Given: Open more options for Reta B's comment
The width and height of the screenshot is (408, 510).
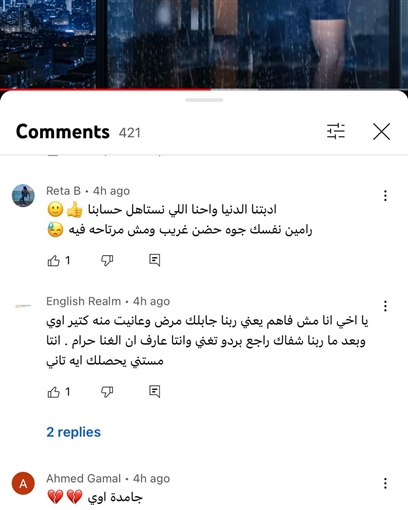Looking at the screenshot, I should point(385,196).
